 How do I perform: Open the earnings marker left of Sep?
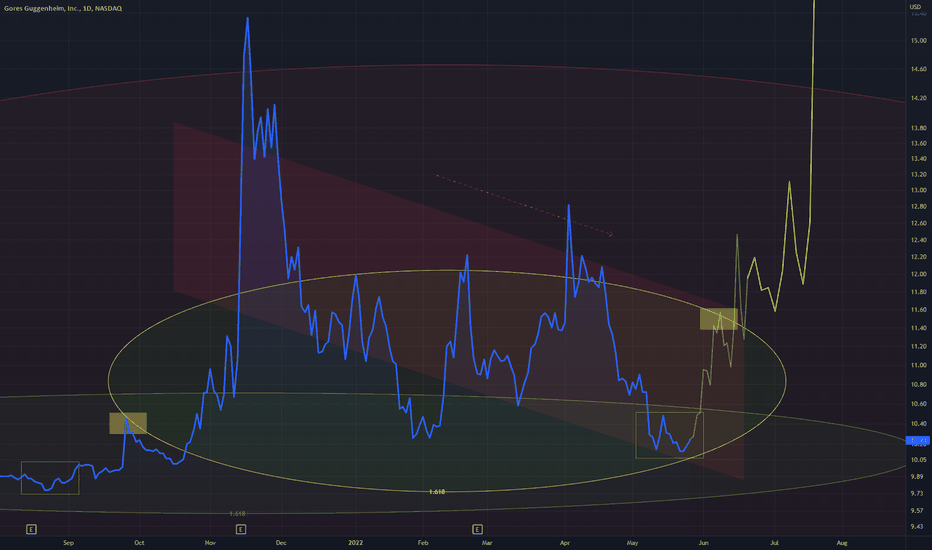coord(32,529)
